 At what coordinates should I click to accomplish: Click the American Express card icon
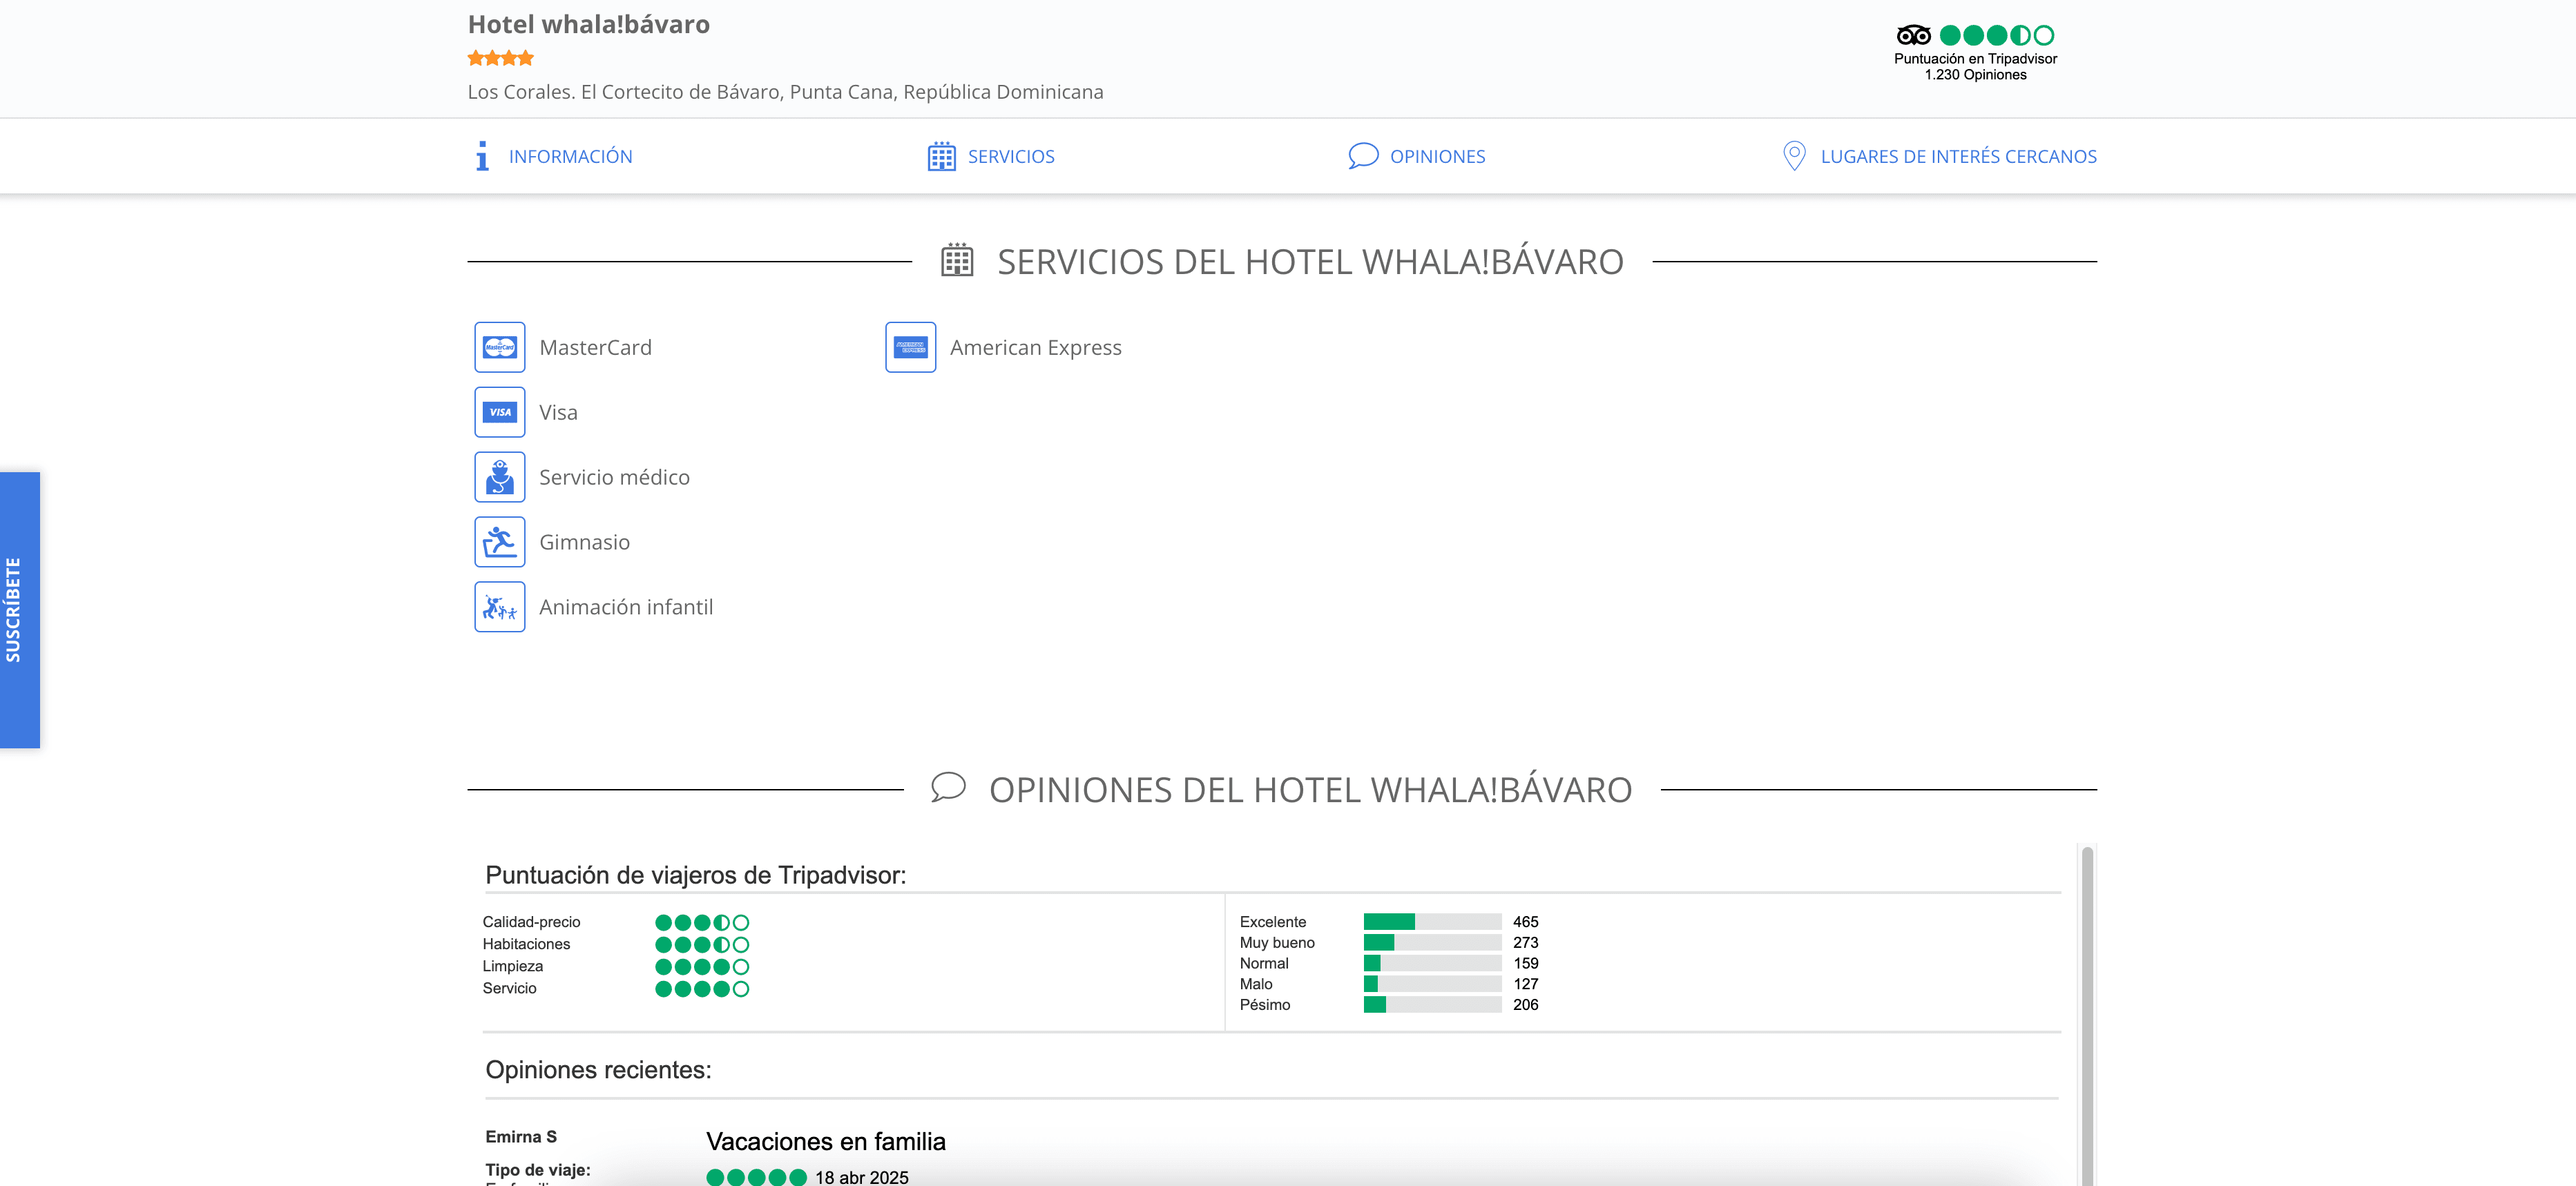tap(910, 347)
